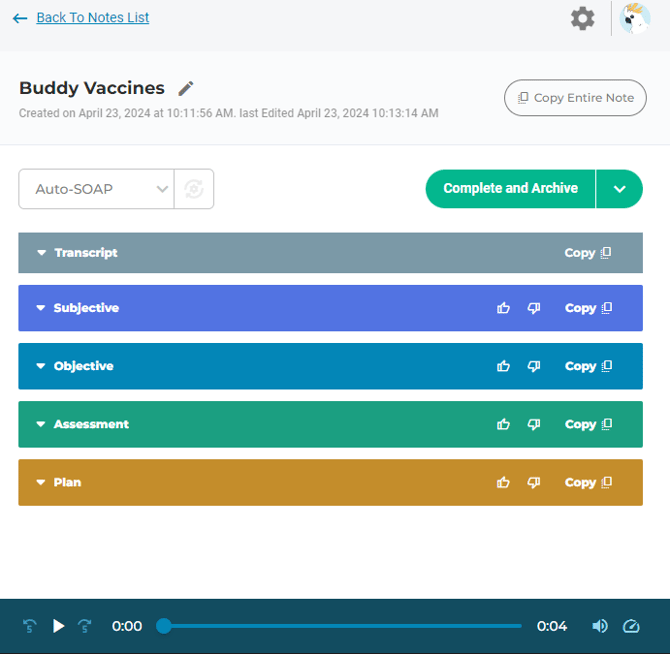
Task: Collapse the Transcript section
Action: click(x=42, y=253)
